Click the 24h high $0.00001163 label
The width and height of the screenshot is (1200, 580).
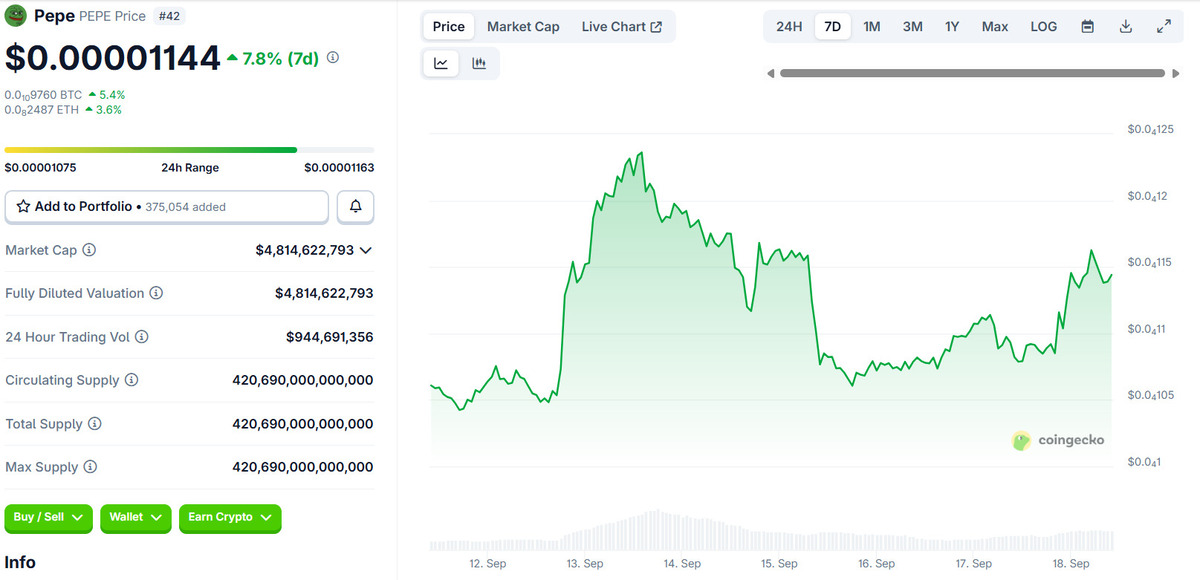coord(339,167)
